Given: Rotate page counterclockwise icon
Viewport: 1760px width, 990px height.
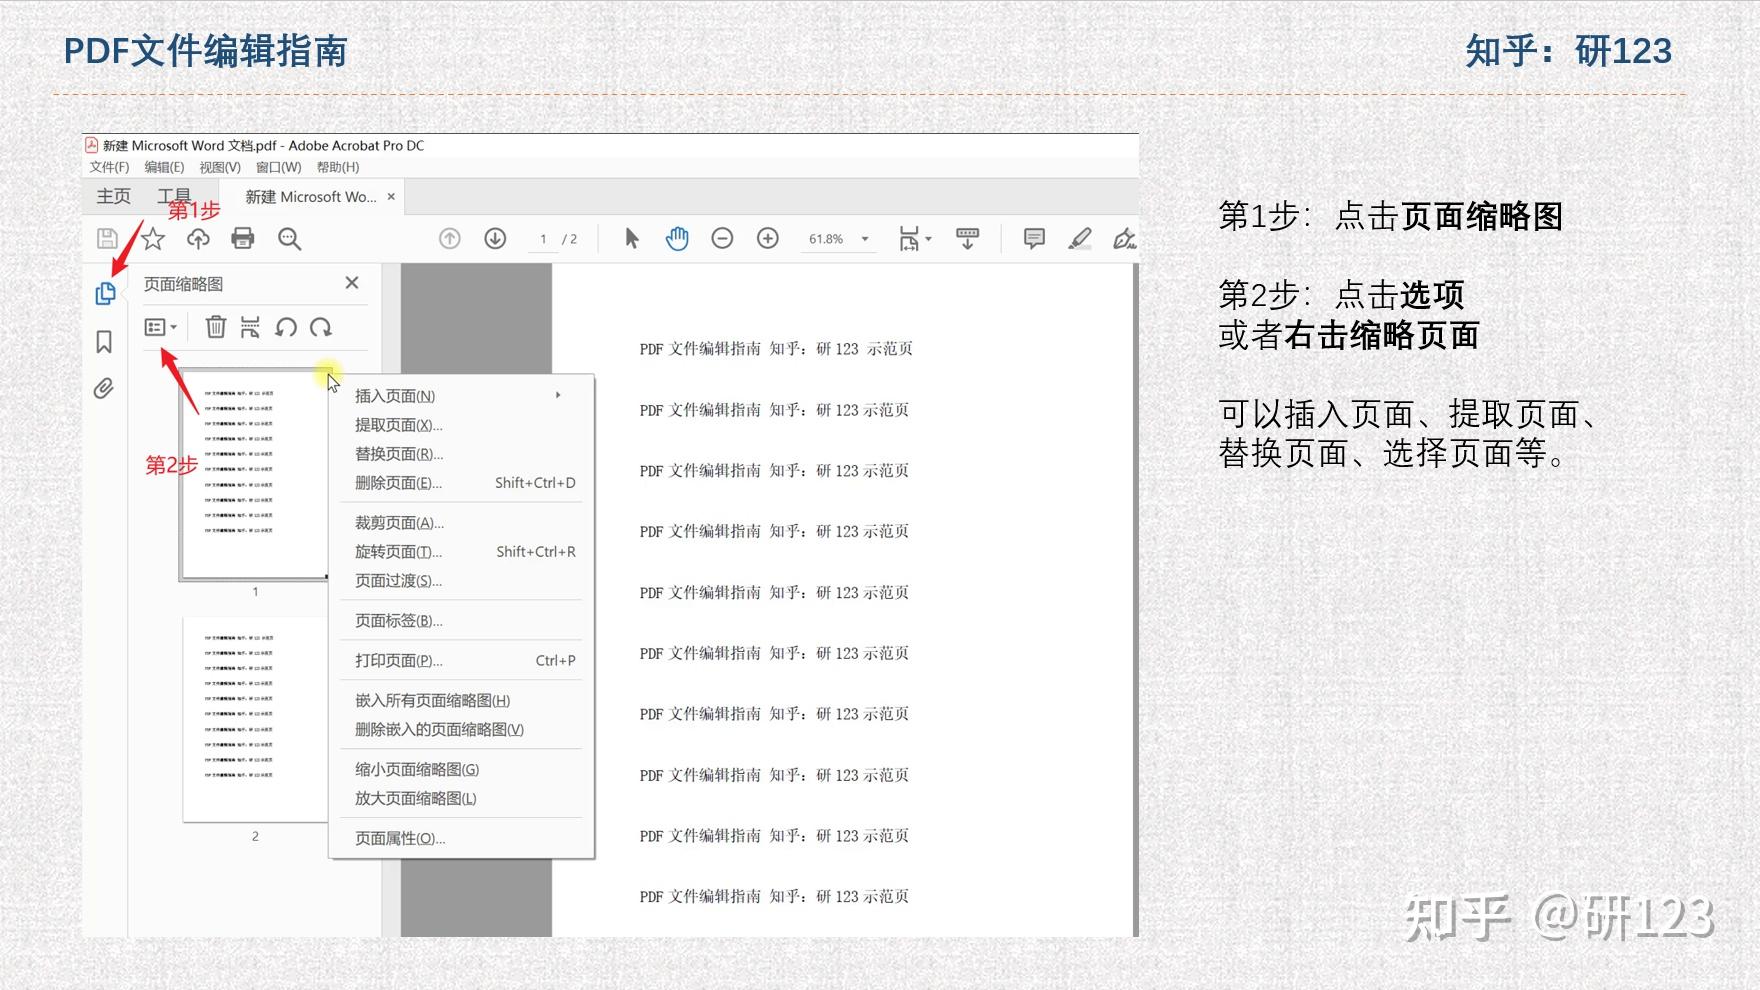Looking at the screenshot, I should [x=286, y=327].
